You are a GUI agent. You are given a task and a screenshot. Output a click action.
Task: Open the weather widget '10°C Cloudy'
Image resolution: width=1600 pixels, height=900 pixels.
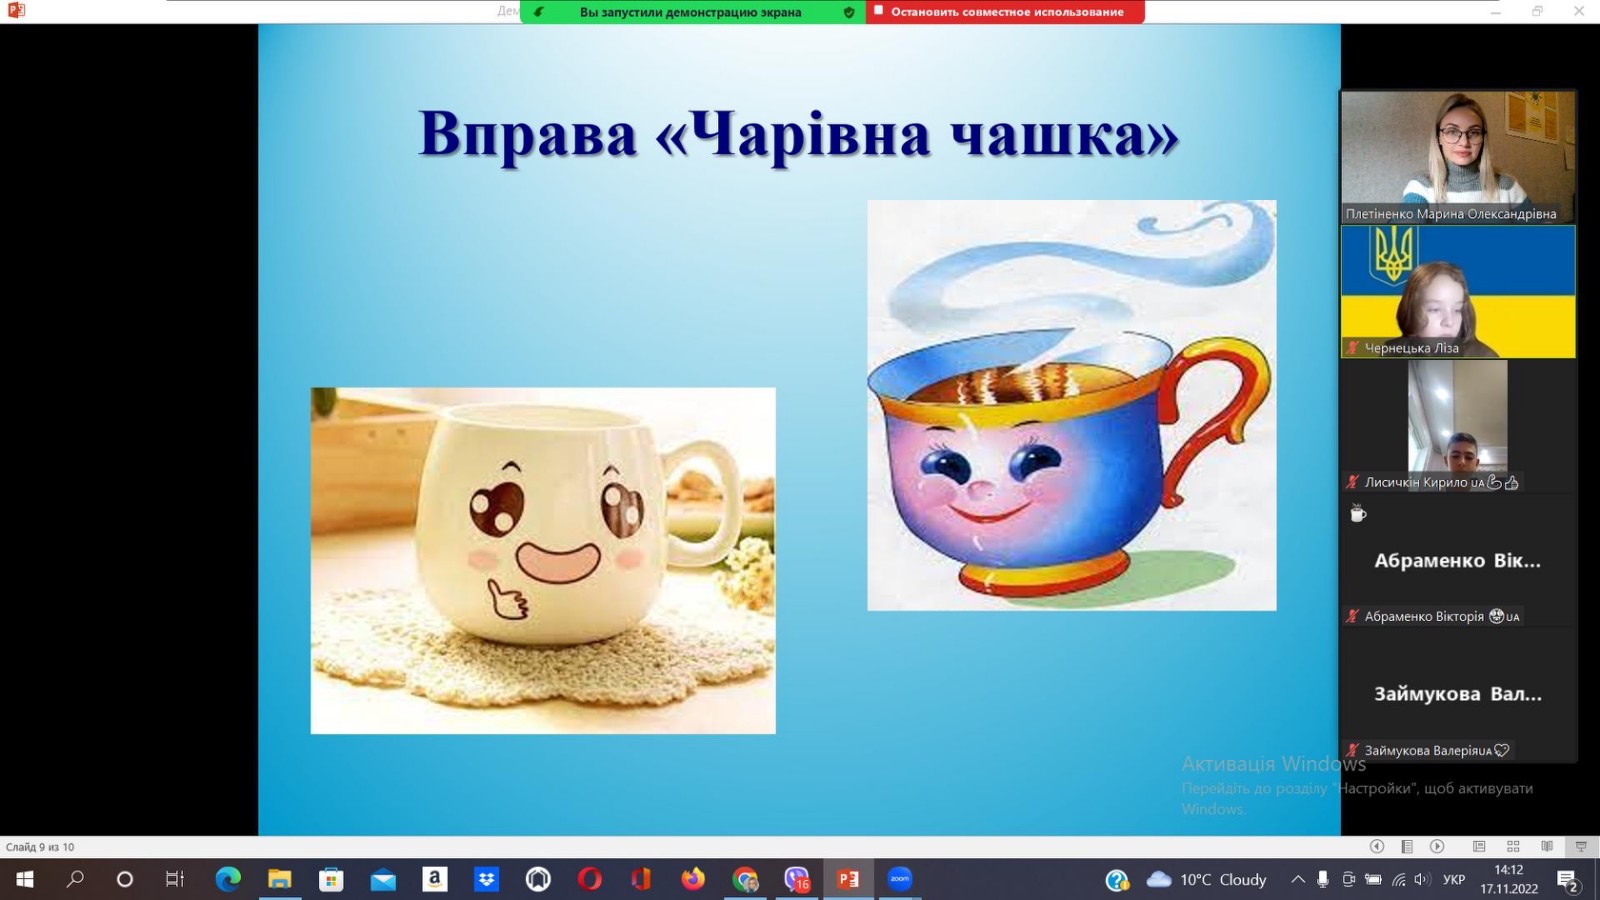coord(1207,880)
